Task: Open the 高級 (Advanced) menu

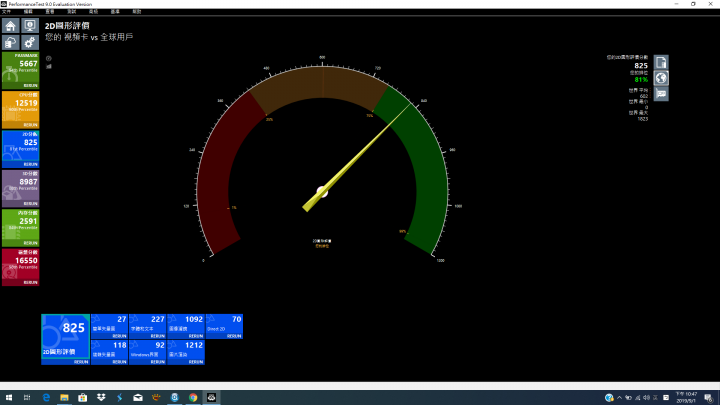Action: [x=93, y=11]
